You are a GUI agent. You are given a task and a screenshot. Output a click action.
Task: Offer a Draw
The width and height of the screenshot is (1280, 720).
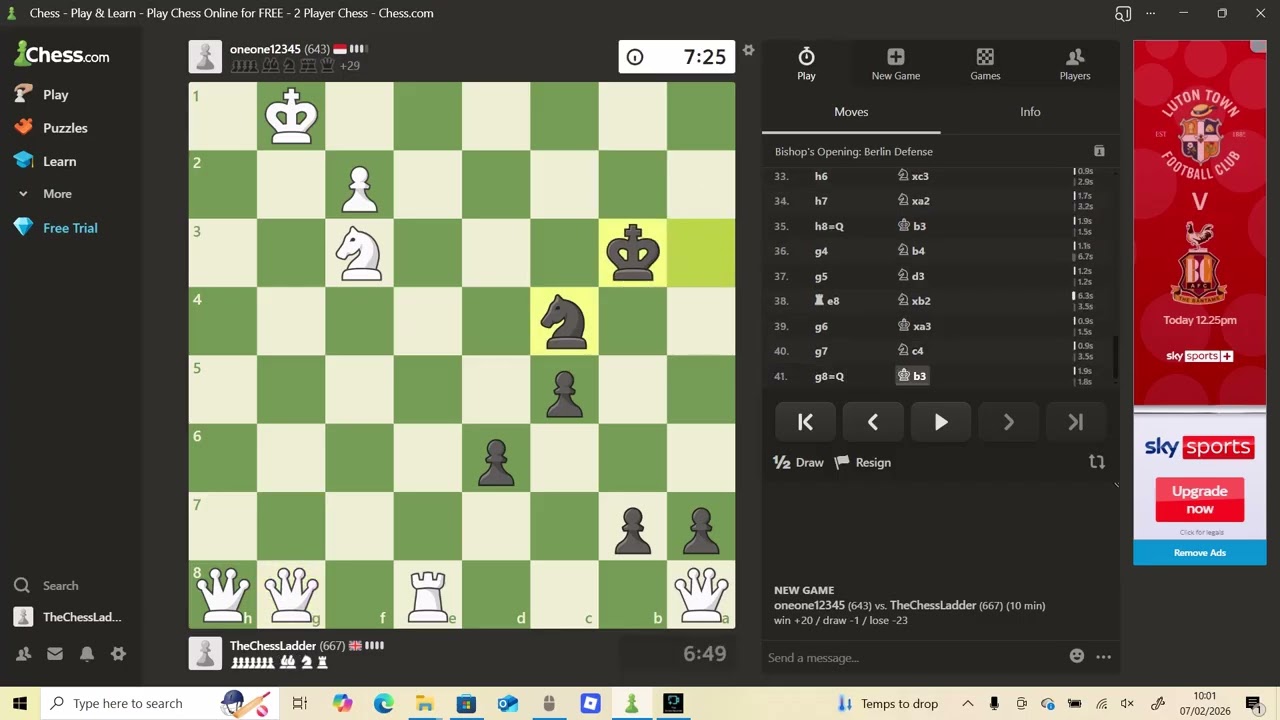coord(798,462)
